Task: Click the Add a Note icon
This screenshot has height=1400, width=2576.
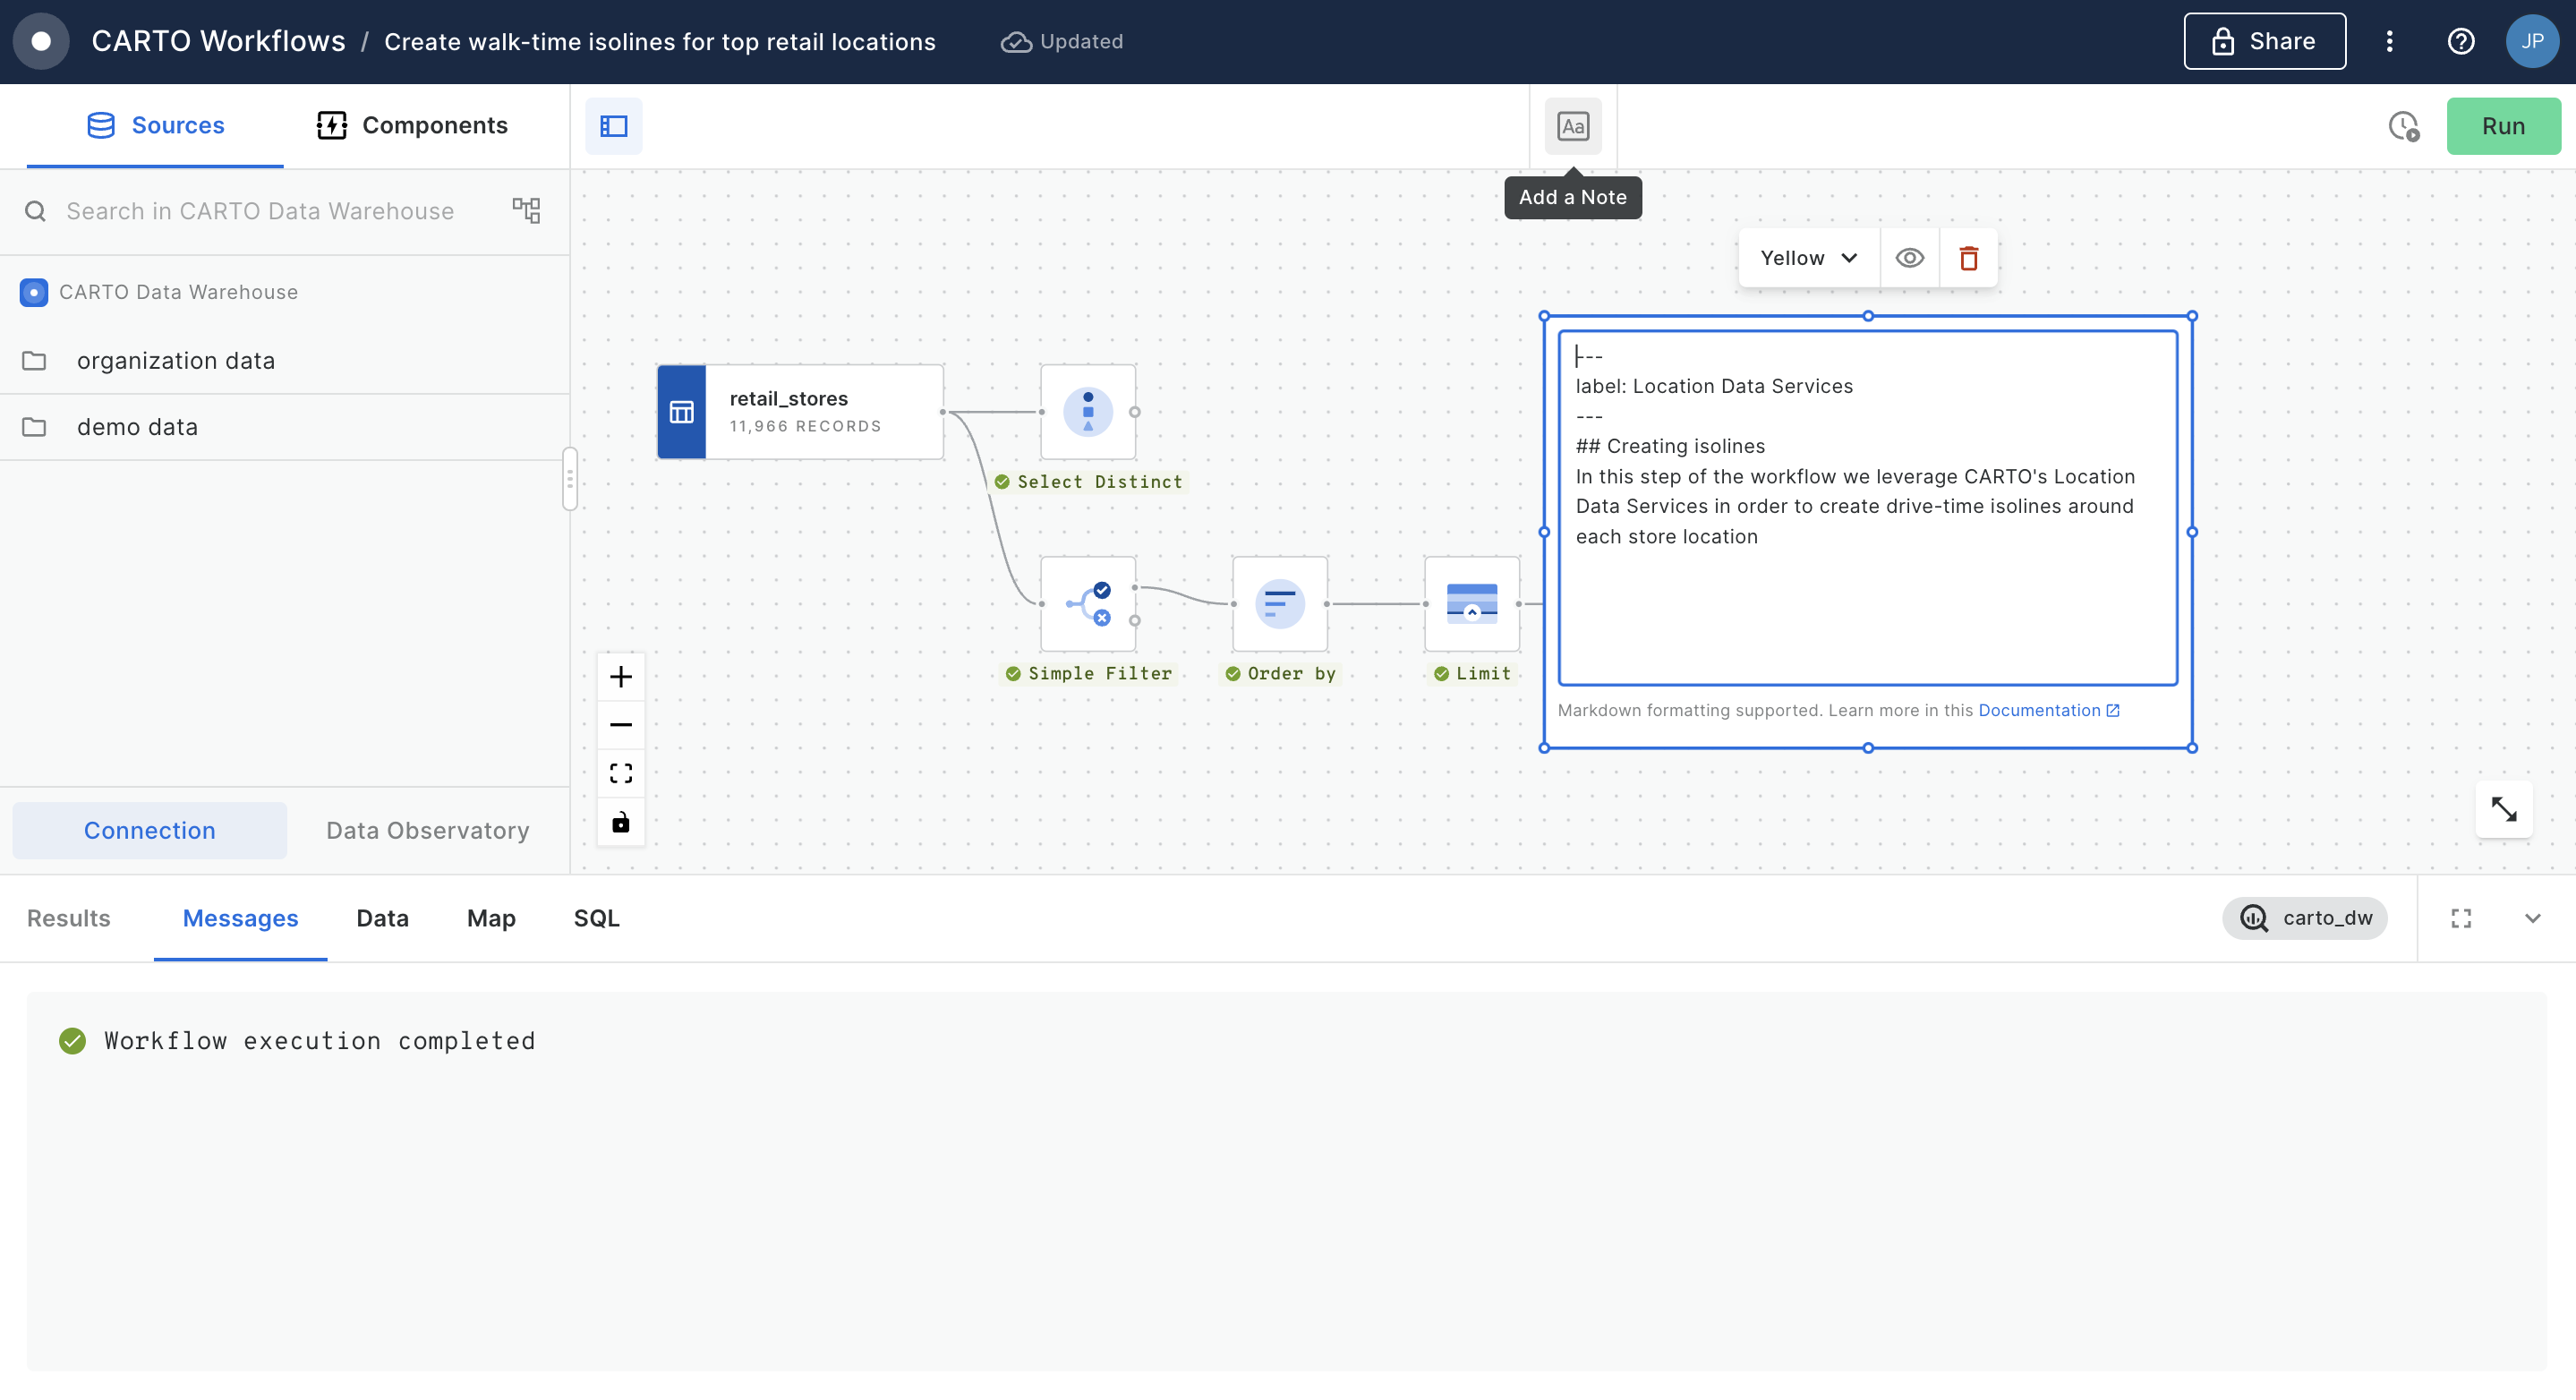Action: 1572,126
